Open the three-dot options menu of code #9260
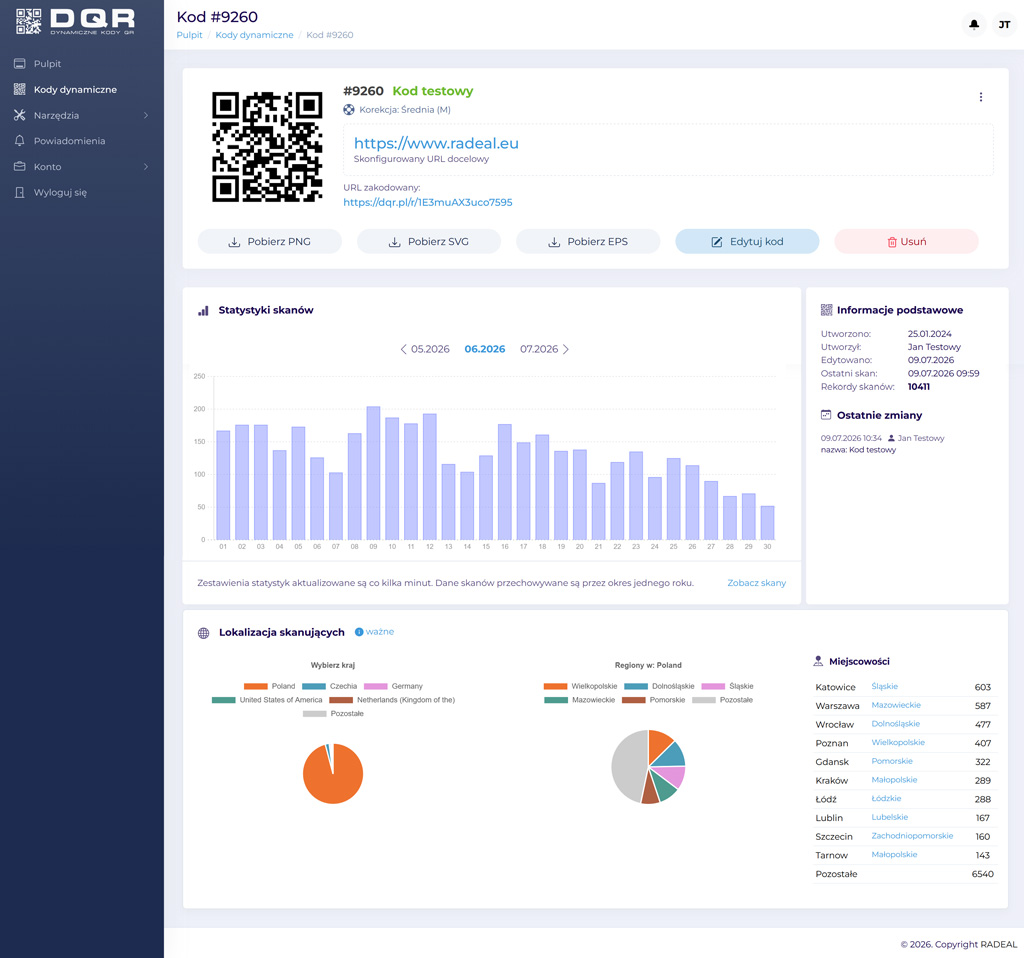This screenshot has width=1024, height=958. [x=980, y=97]
